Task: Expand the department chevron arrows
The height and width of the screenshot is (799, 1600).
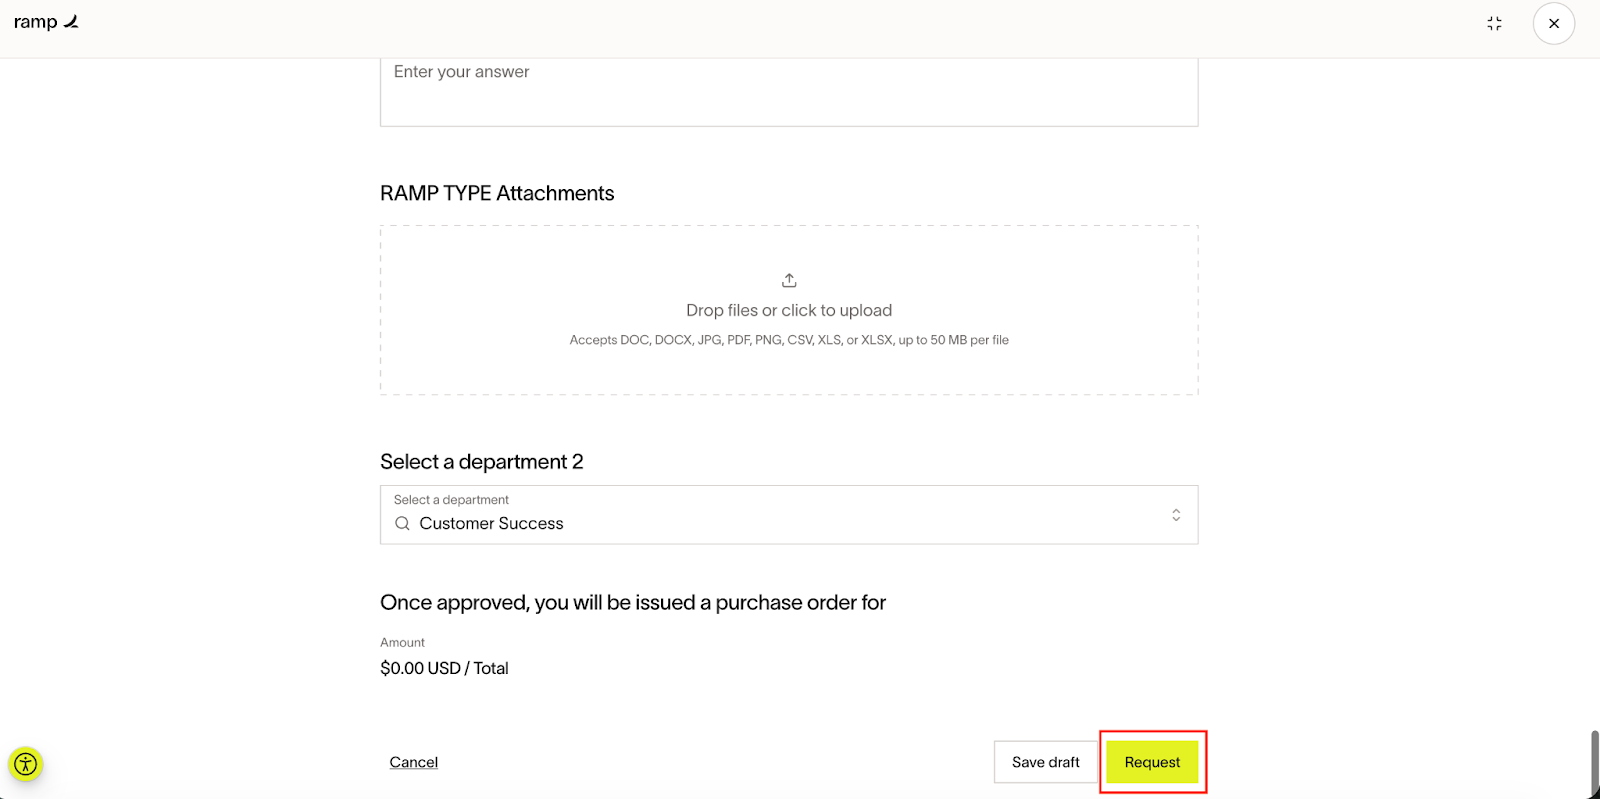Action: [x=1176, y=515]
